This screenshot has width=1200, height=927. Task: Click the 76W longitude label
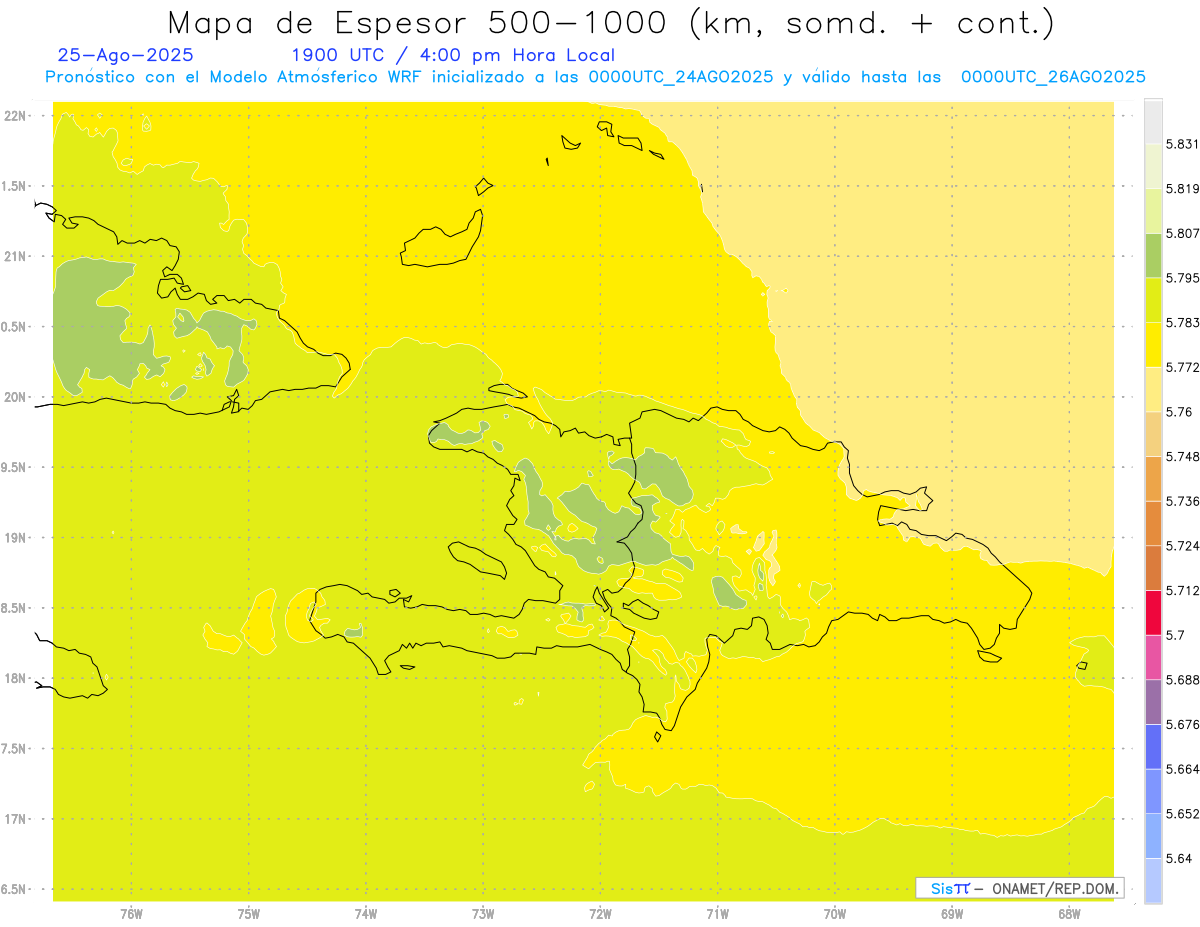[x=131, y=914]
